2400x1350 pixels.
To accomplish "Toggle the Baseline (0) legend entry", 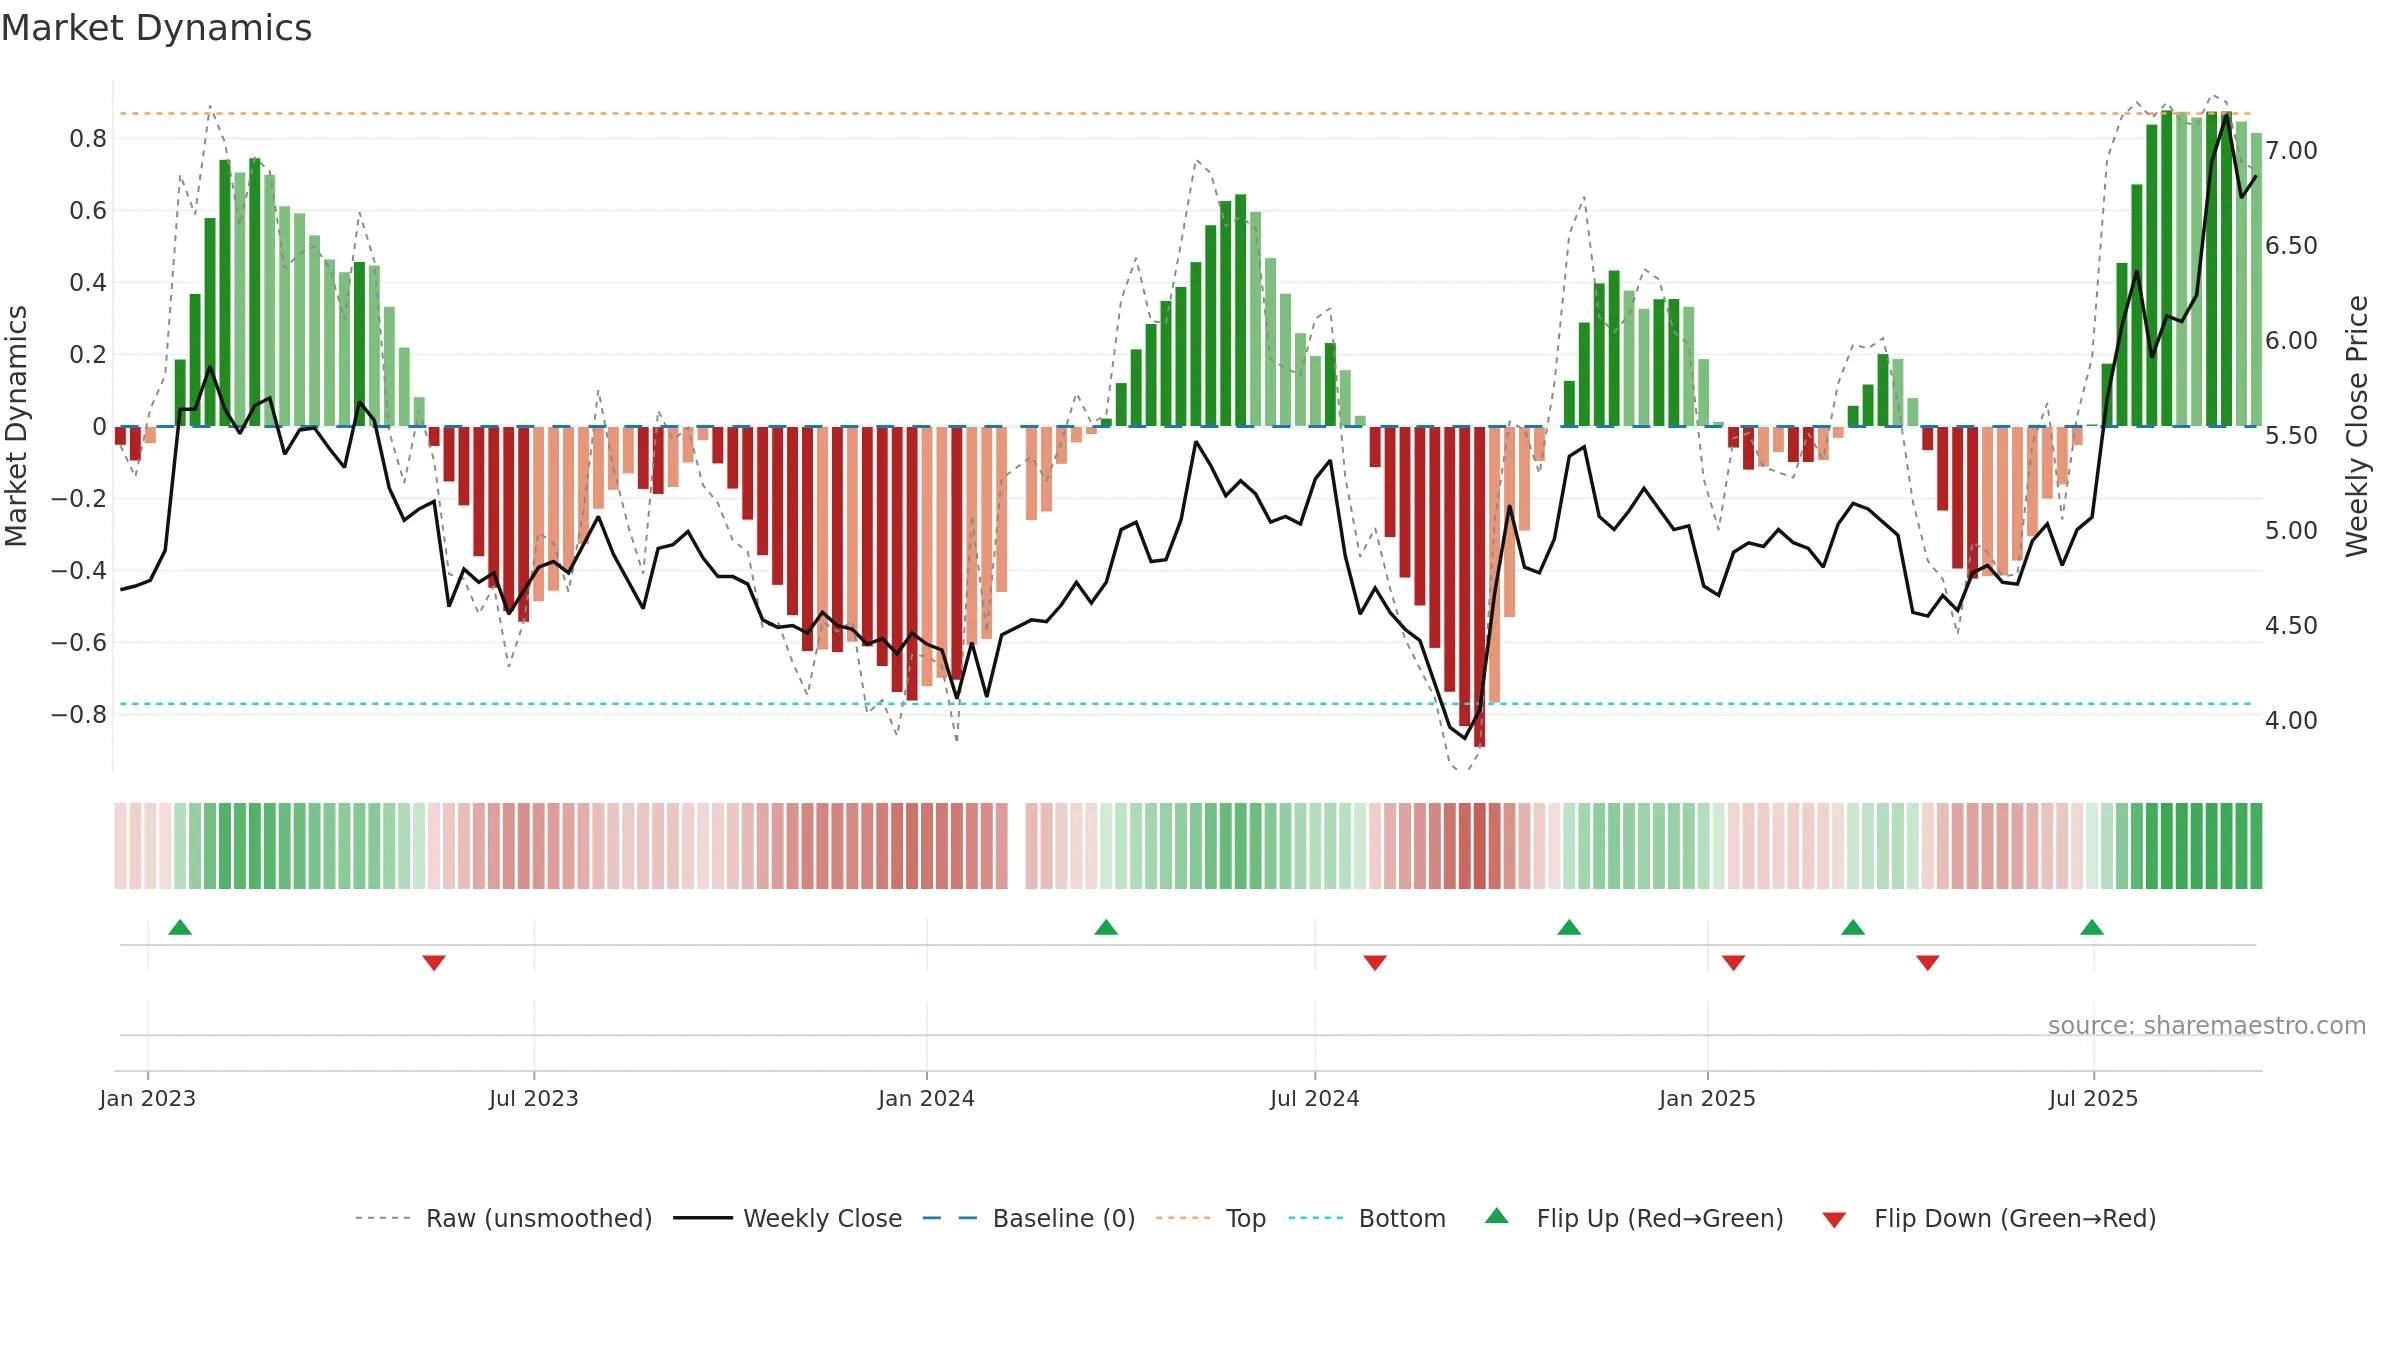I will click(1029, 1218).
